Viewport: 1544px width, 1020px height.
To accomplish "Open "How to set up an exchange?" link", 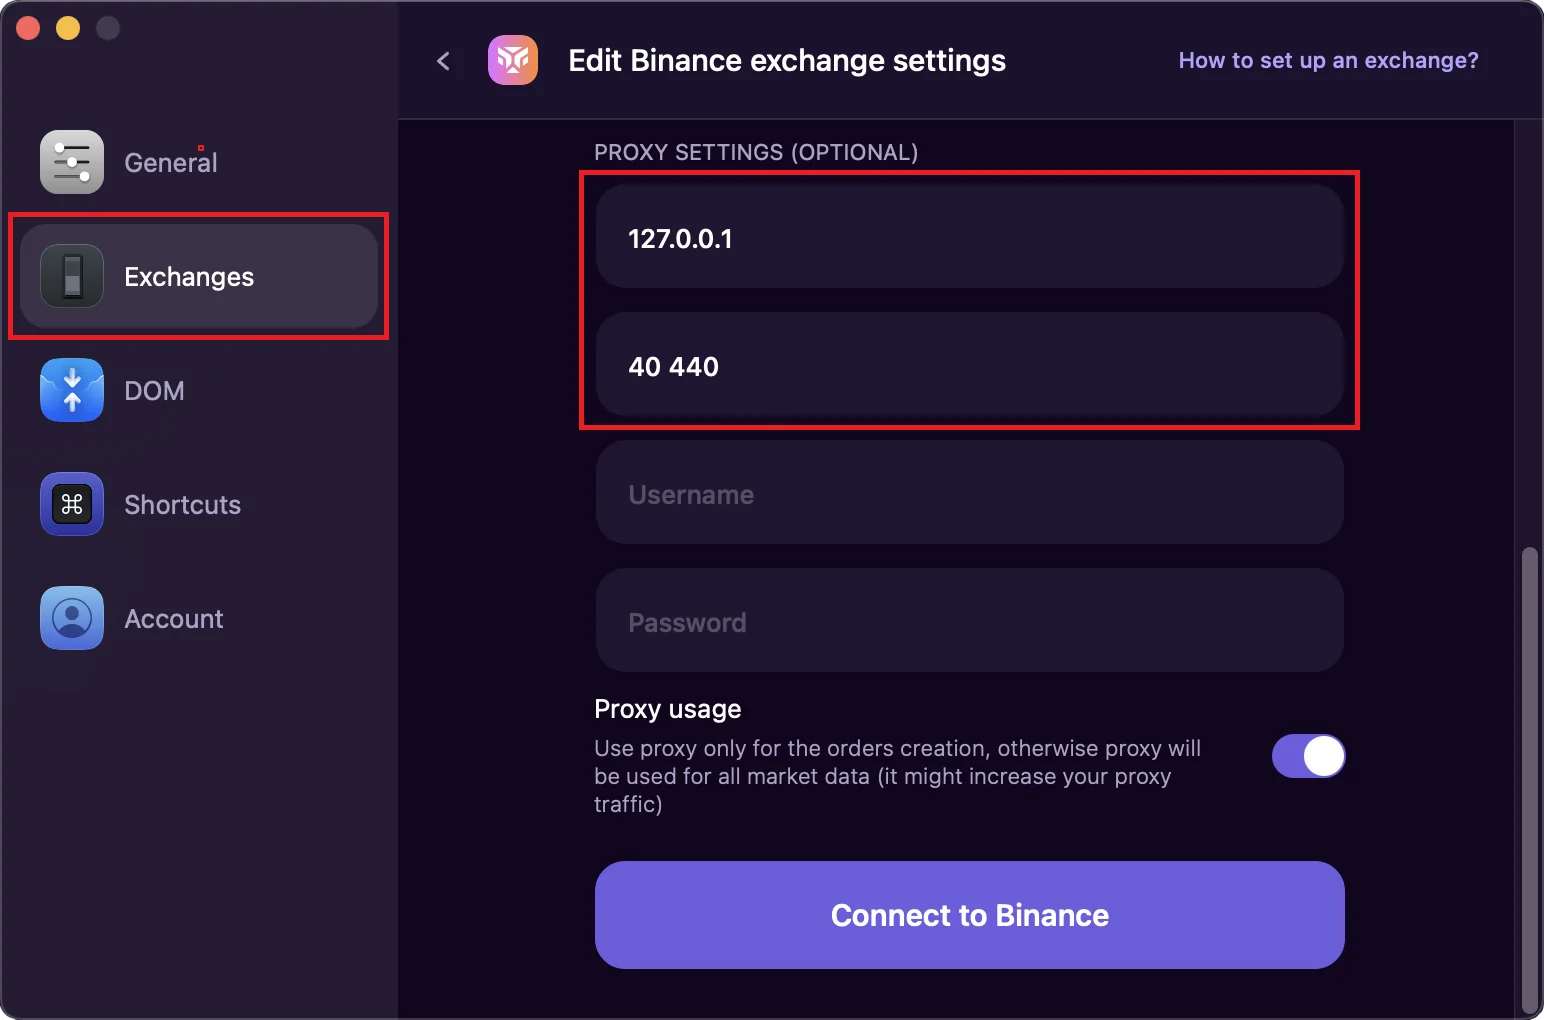I will (x=1328, y=60).
